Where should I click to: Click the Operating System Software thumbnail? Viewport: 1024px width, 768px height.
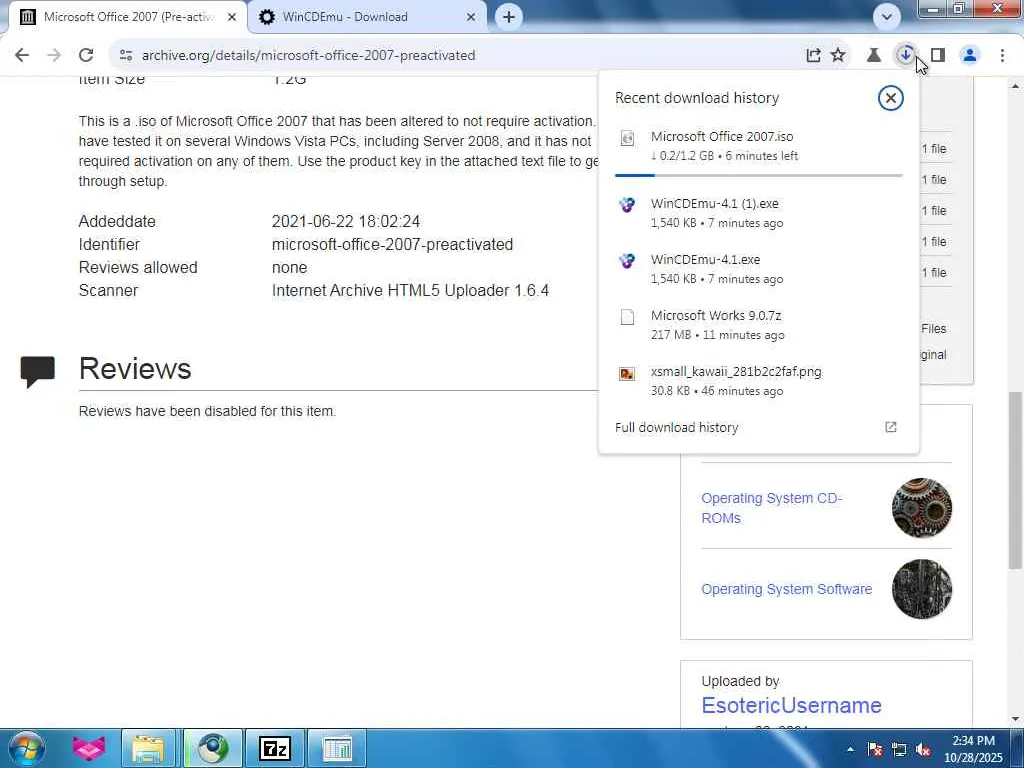coord(921,589)
